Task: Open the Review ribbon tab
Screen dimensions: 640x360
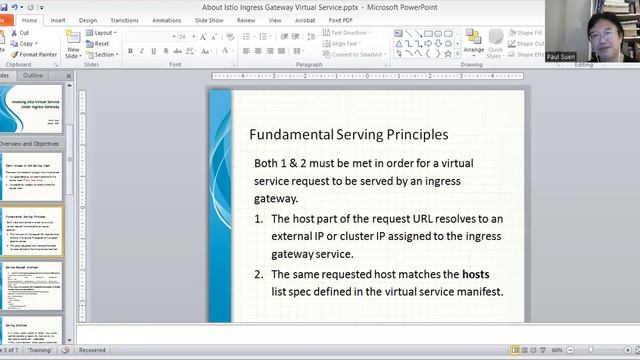Action: click(x=246, y=20)
